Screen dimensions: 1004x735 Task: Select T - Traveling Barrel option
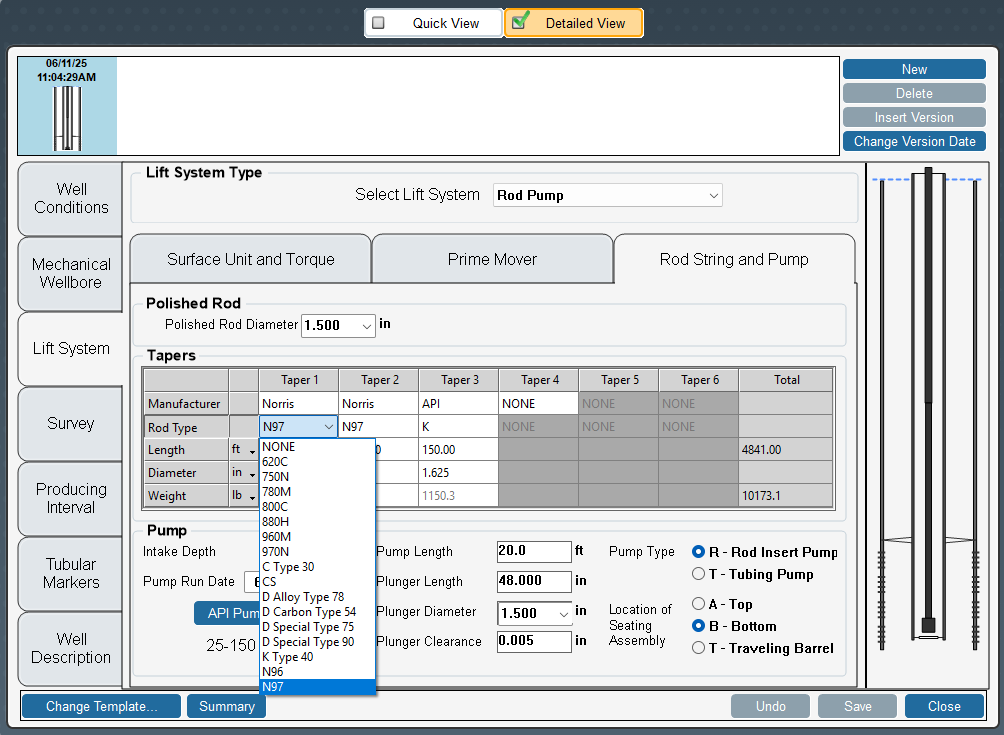699,648
